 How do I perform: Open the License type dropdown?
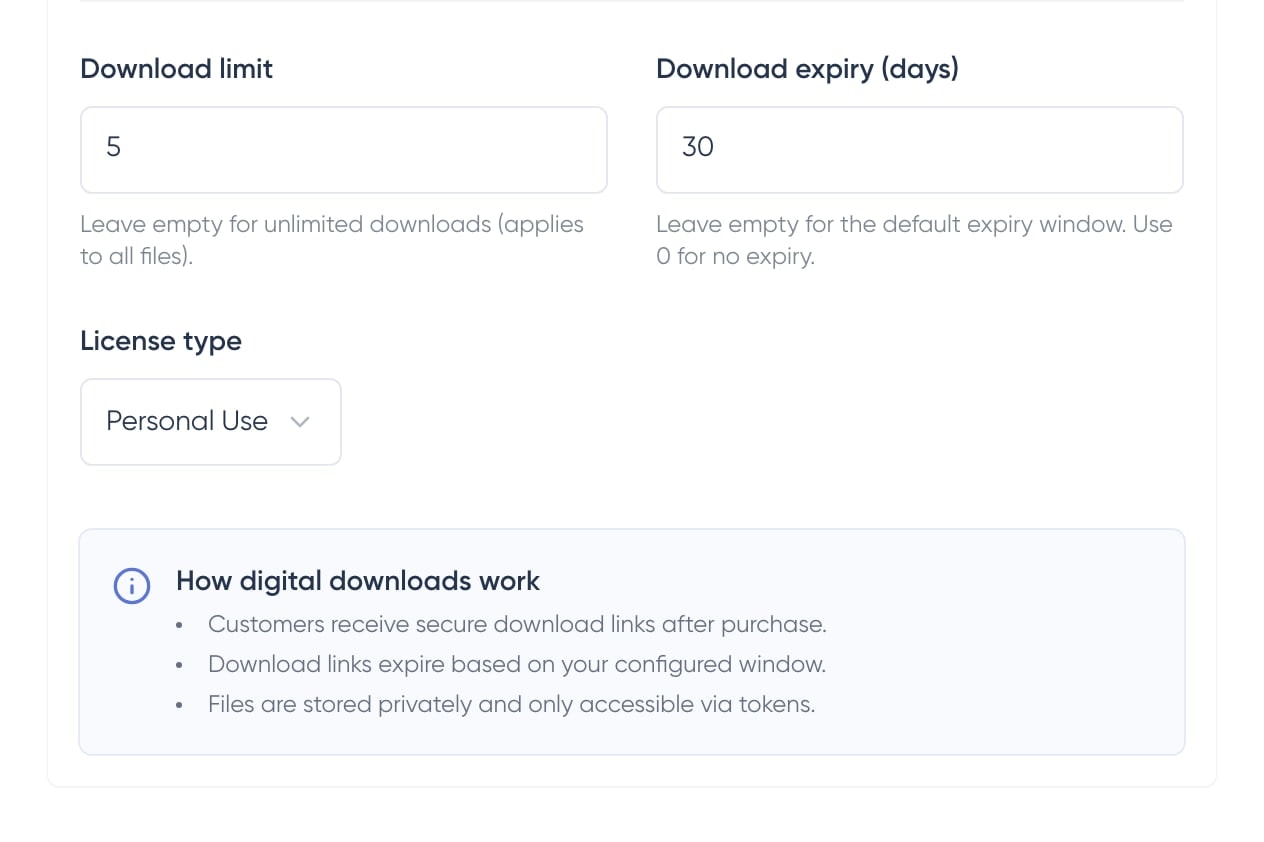210,421
